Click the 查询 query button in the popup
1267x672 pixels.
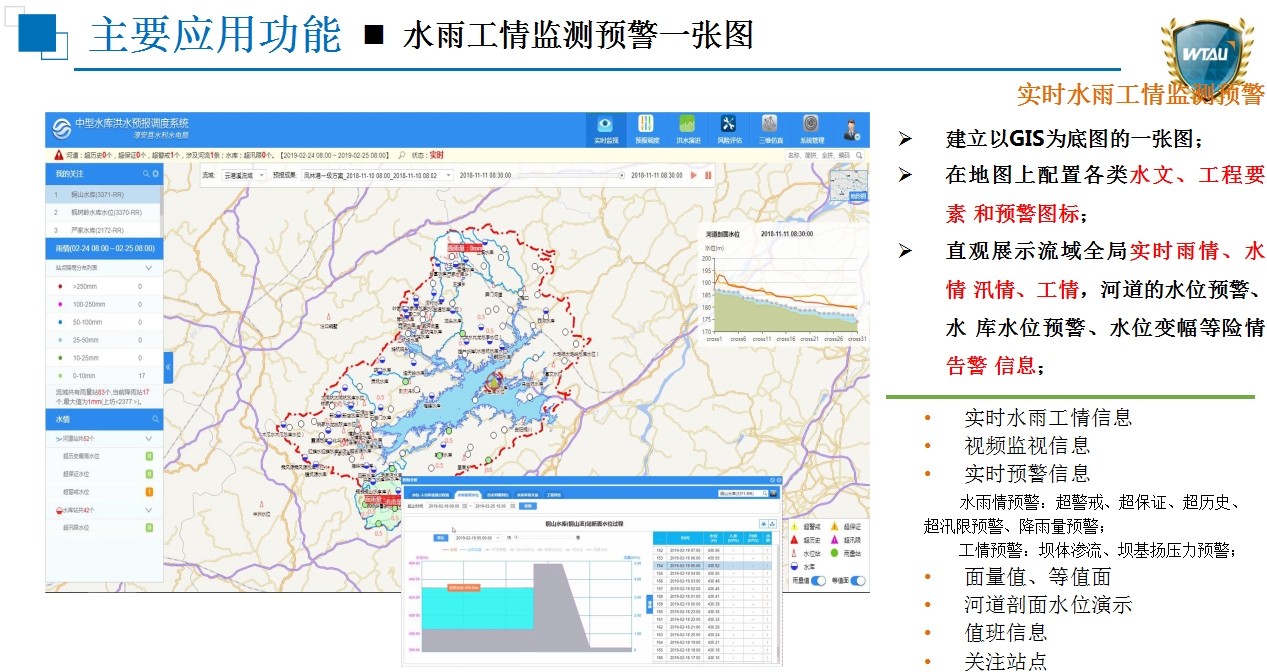(528, 506)
